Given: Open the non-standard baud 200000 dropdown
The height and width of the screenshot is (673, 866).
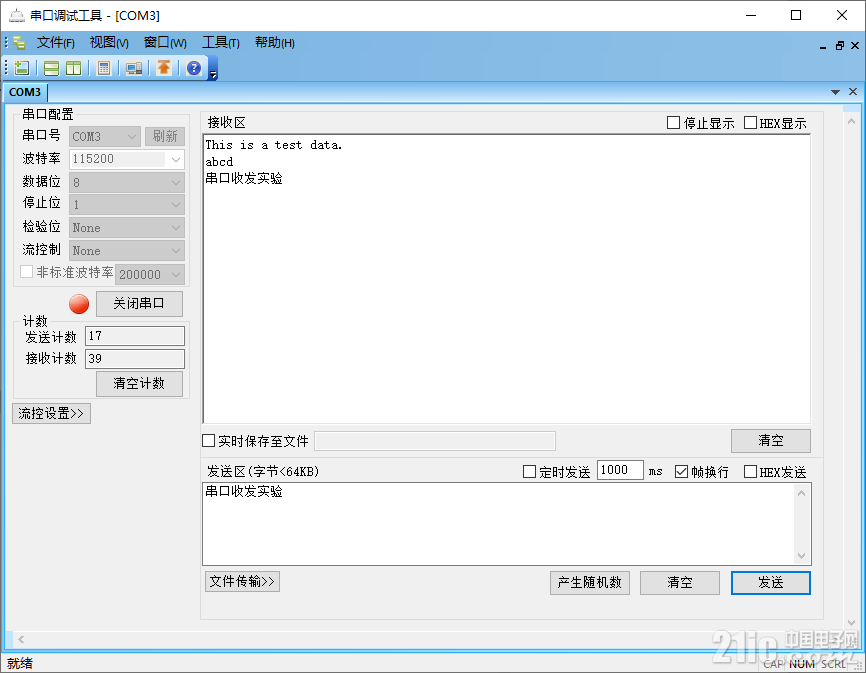Looking at the screenshot, I should 150,274.
